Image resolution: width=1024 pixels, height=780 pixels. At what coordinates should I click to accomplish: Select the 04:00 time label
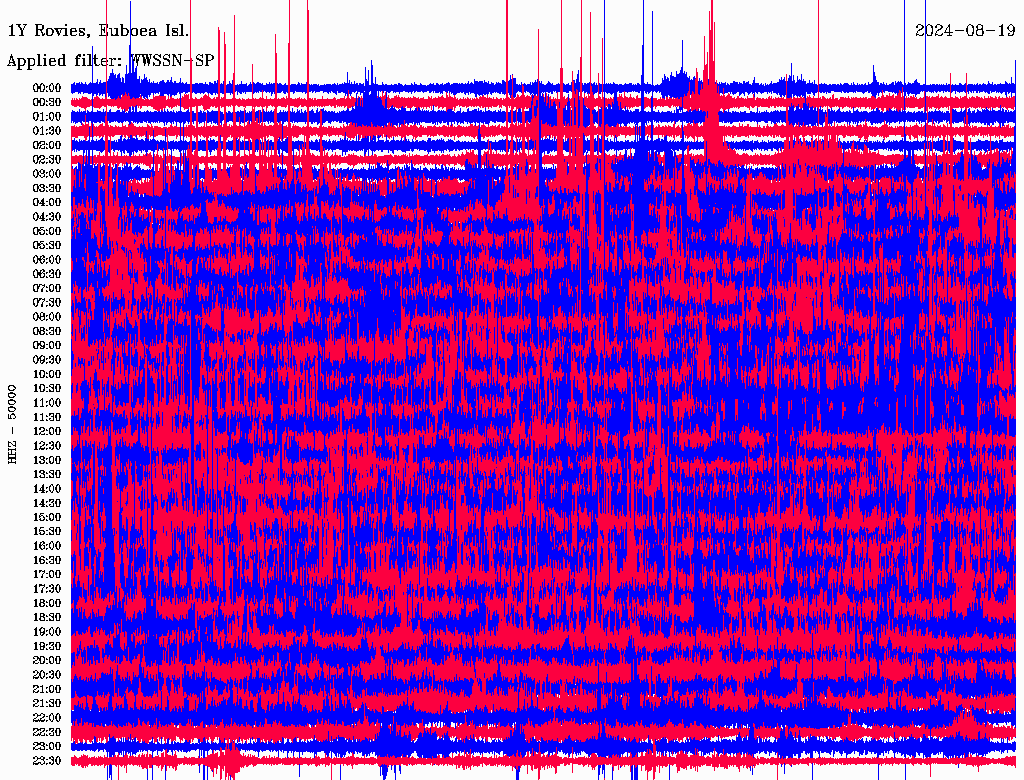tap(47, 203)
